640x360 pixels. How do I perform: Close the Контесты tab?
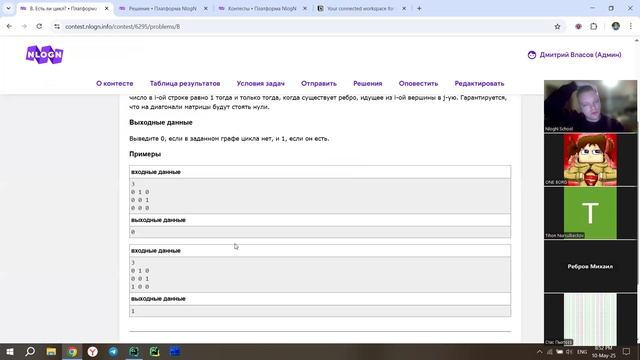[304, 9]
